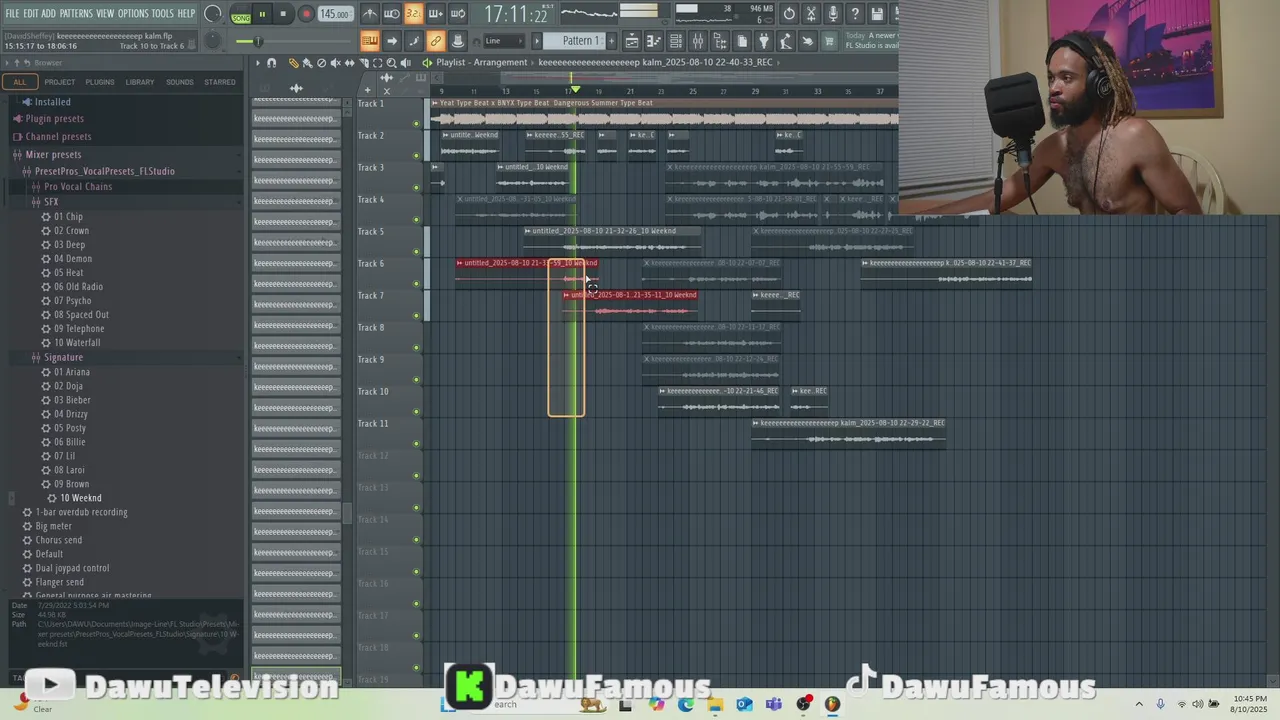
Task: Open the TOOLS menu
Action: tap(162, 14)
